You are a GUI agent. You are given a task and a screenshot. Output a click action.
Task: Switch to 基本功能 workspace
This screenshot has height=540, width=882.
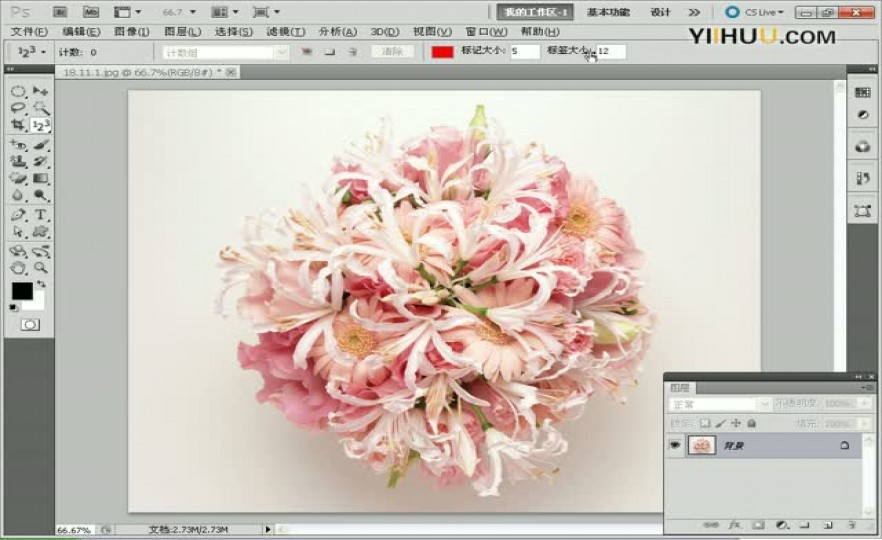point(608,12)
